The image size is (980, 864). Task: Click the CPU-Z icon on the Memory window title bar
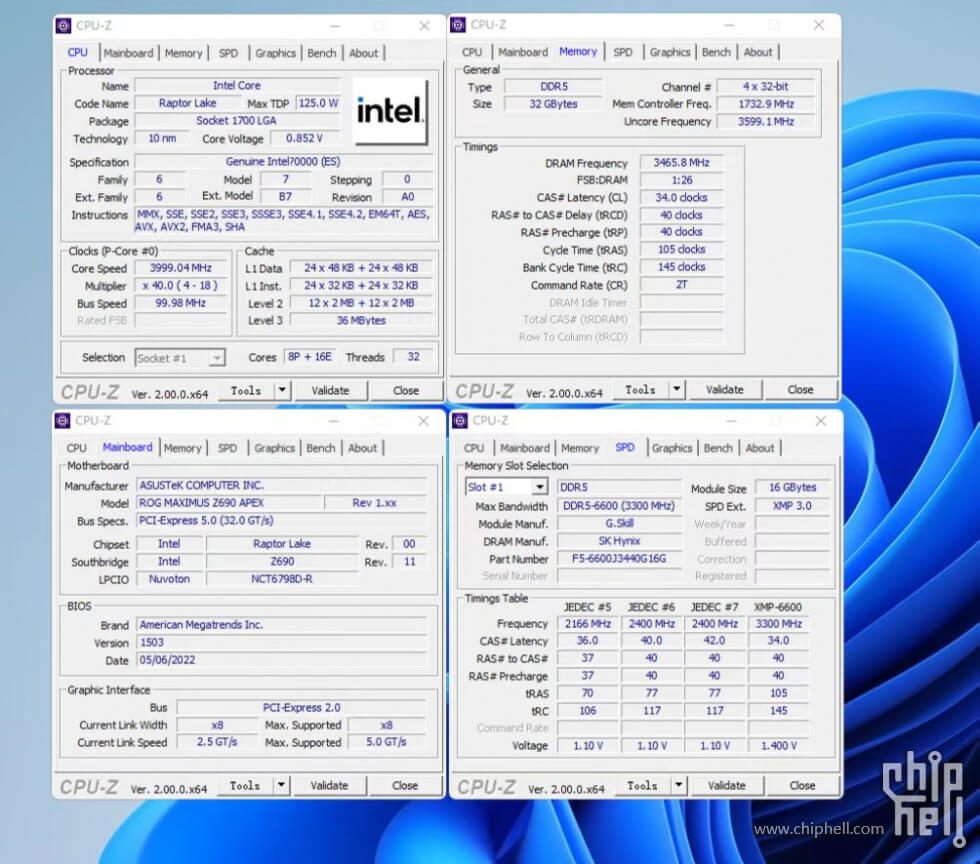[x=458, y=25]
